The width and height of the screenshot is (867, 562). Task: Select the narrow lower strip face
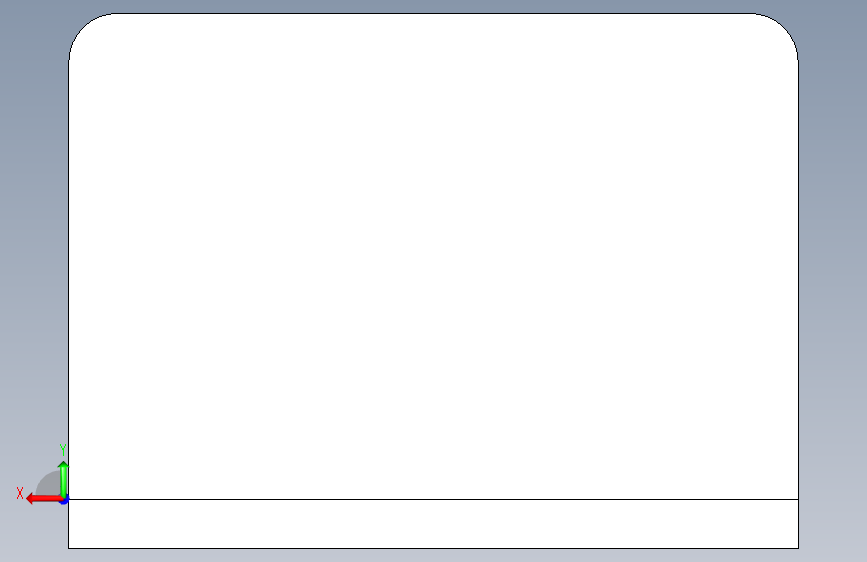pyautogui.click(x=434, y=524)
